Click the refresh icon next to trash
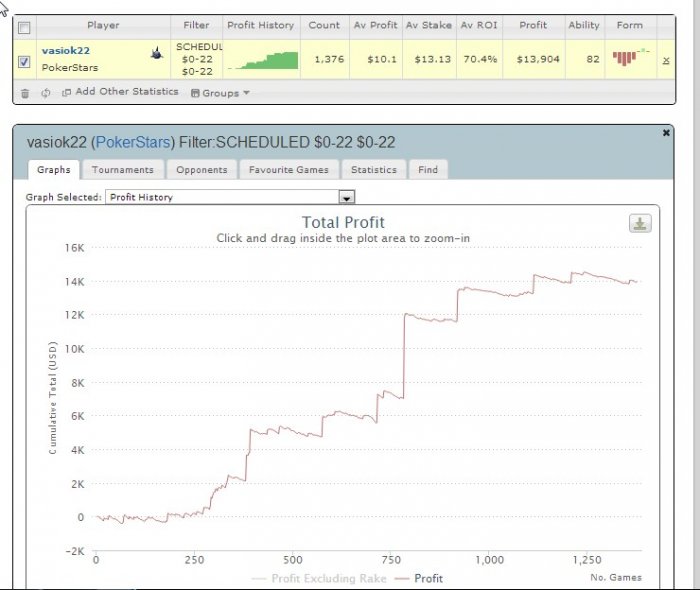Screen dimensions: 700x590 click(x=46, y=93)
